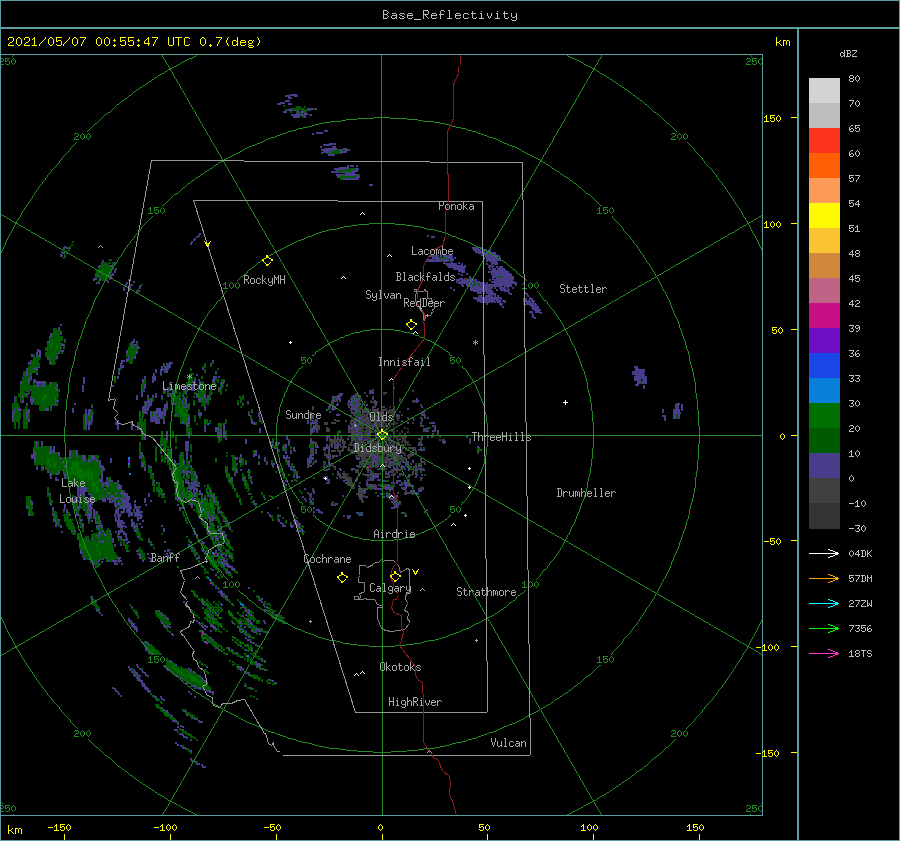This screenshot has width=900, height=841.
Task: Click the yellow diamond inside Calgary outline
Action: point(395,576)
